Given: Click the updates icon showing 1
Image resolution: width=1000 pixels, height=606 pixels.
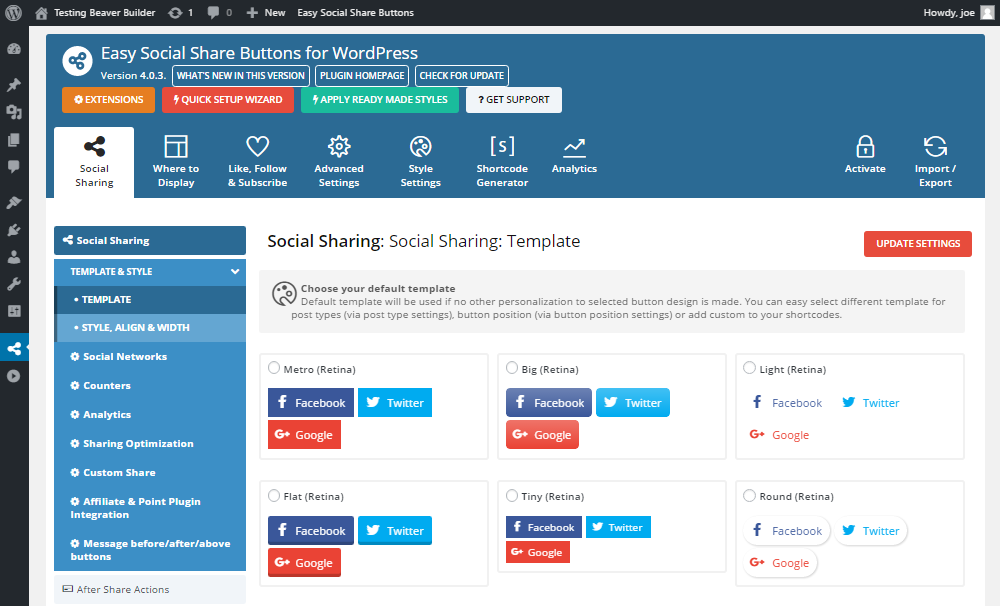Looking at the screenshot, I should click(x=180, y=13).
